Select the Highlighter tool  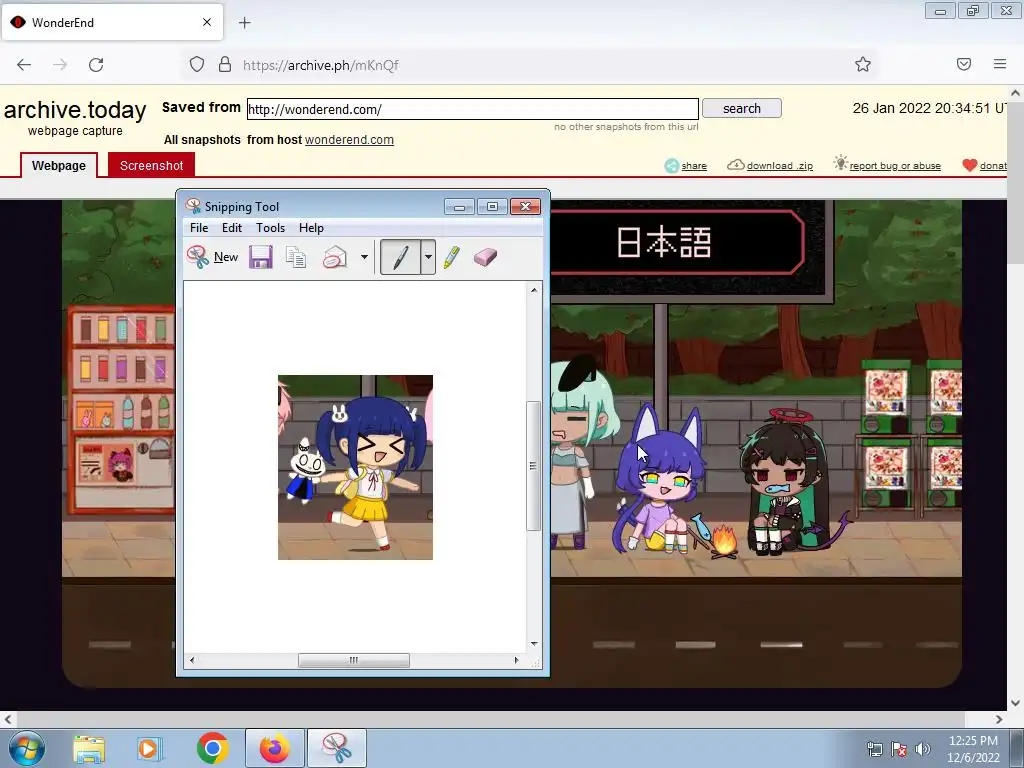[451, 257]
